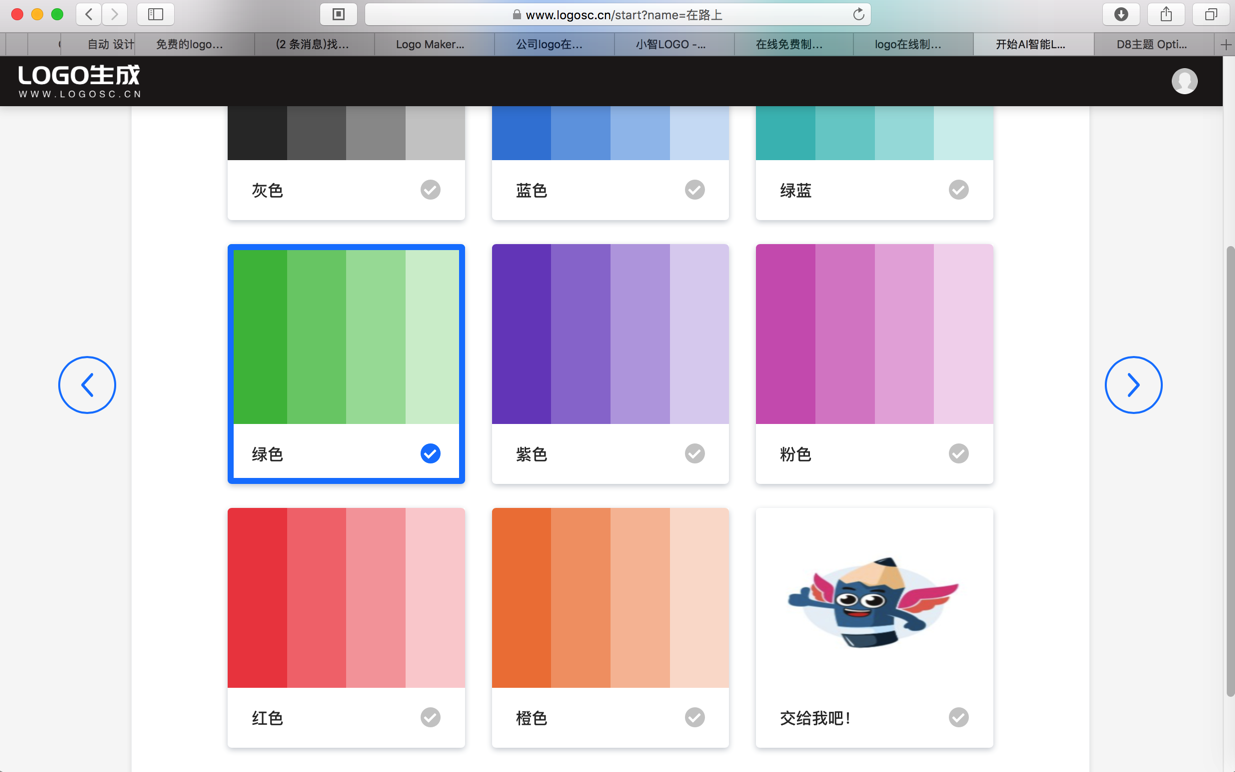Click the 交给我吧! label text
This screenshot has height=772, width=1235.
[815, 718]
